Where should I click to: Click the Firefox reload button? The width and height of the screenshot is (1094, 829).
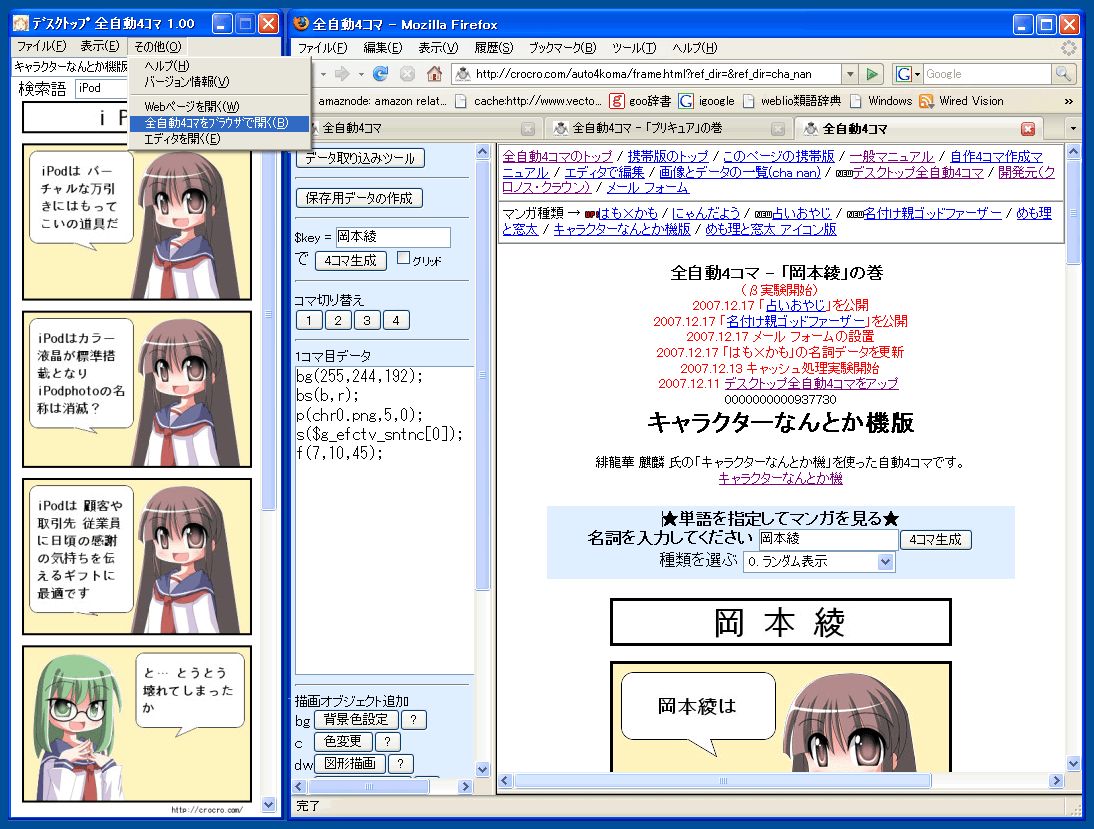380,73
